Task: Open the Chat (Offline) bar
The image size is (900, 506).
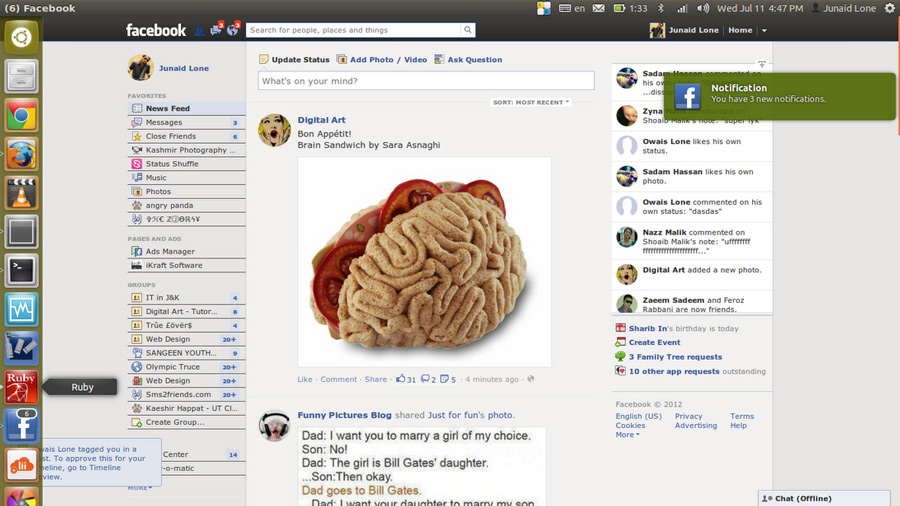Action: coord(824,498)
